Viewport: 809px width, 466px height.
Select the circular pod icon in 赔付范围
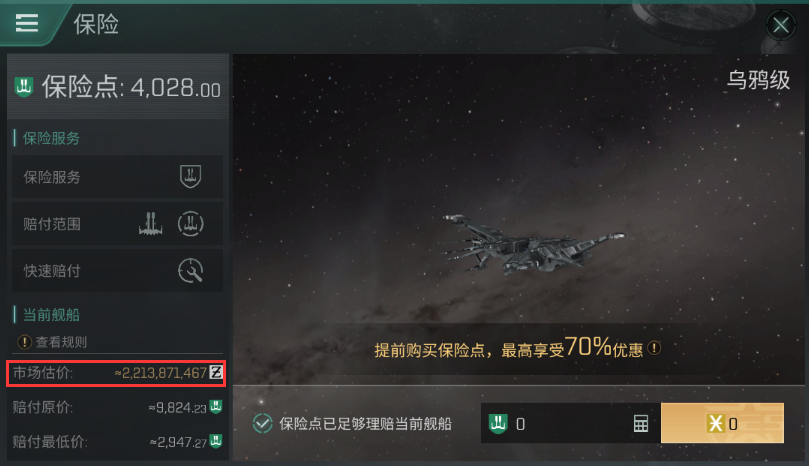[x=190, y=224]
